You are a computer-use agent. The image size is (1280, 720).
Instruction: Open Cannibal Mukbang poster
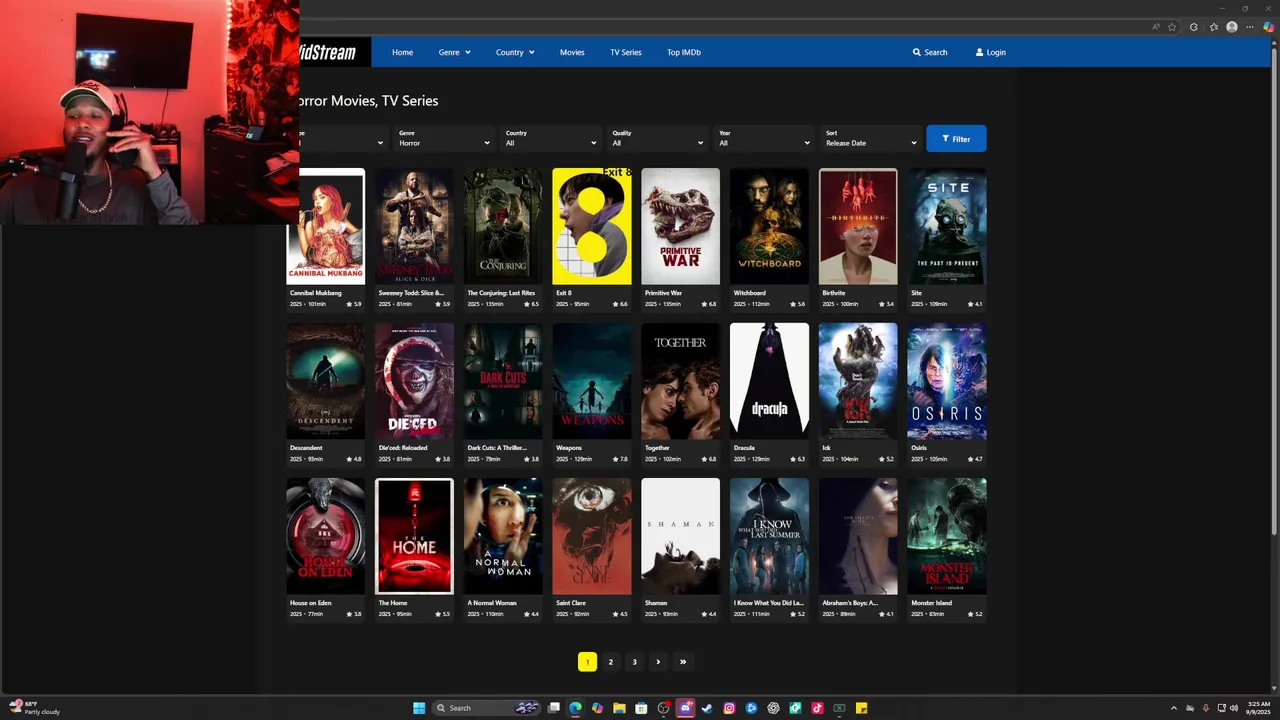click(x=326, y=226)
